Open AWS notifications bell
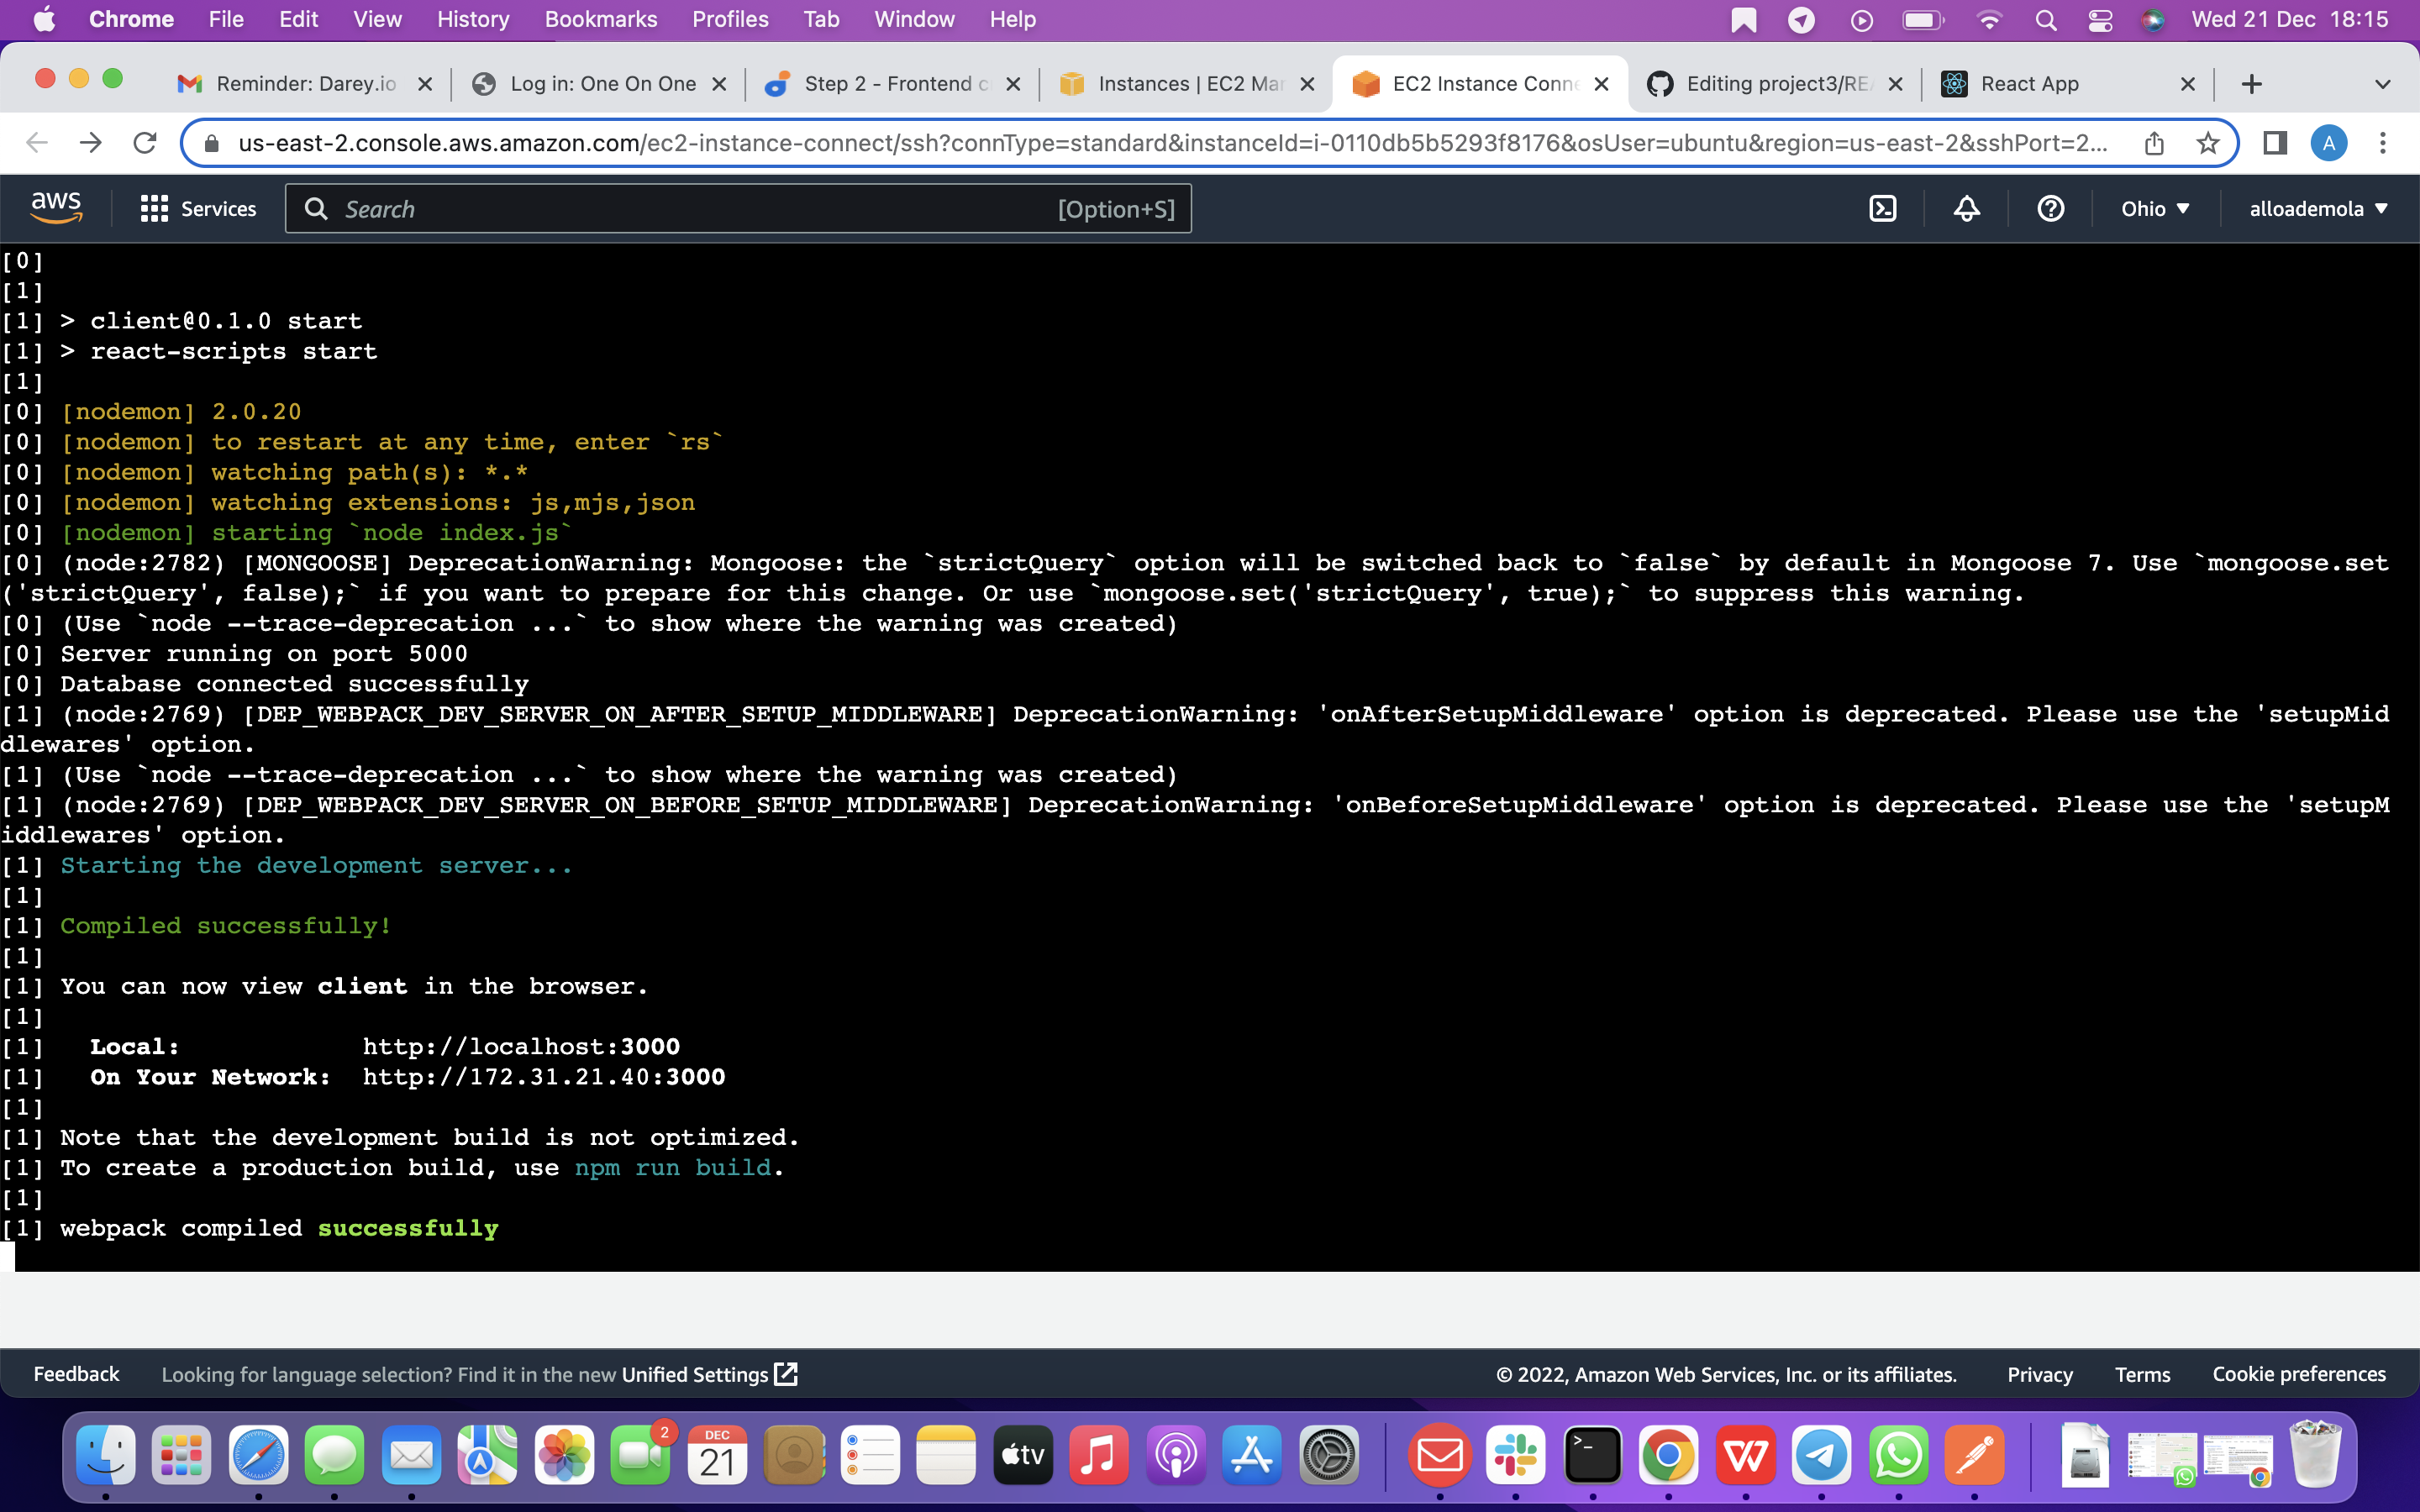The height and width of the screenshot is (1512, 2420). [x=1965, y=208]
